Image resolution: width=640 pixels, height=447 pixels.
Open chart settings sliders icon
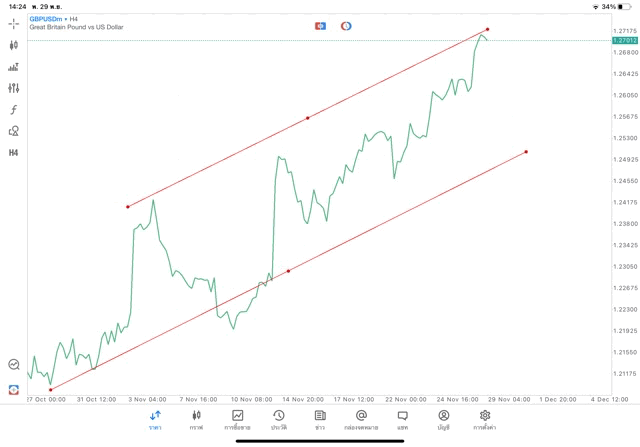[x=14, y=88]
